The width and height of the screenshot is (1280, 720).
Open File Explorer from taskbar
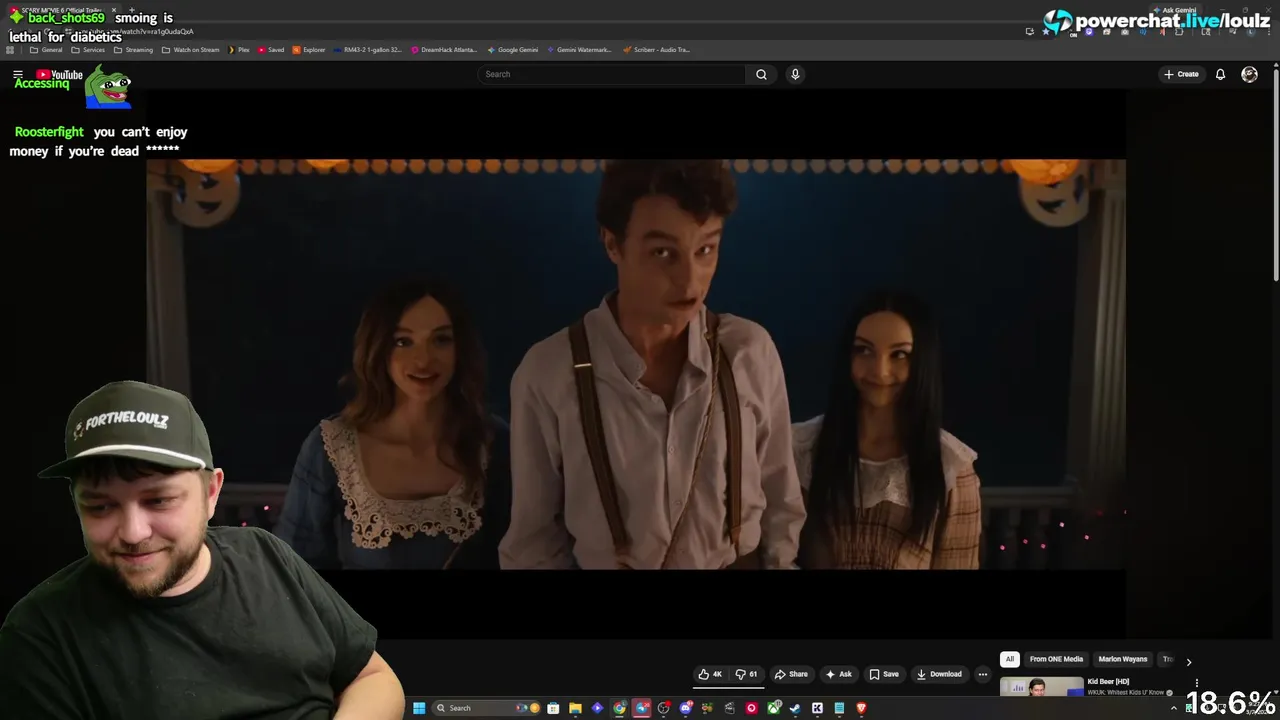click(575, 708)
